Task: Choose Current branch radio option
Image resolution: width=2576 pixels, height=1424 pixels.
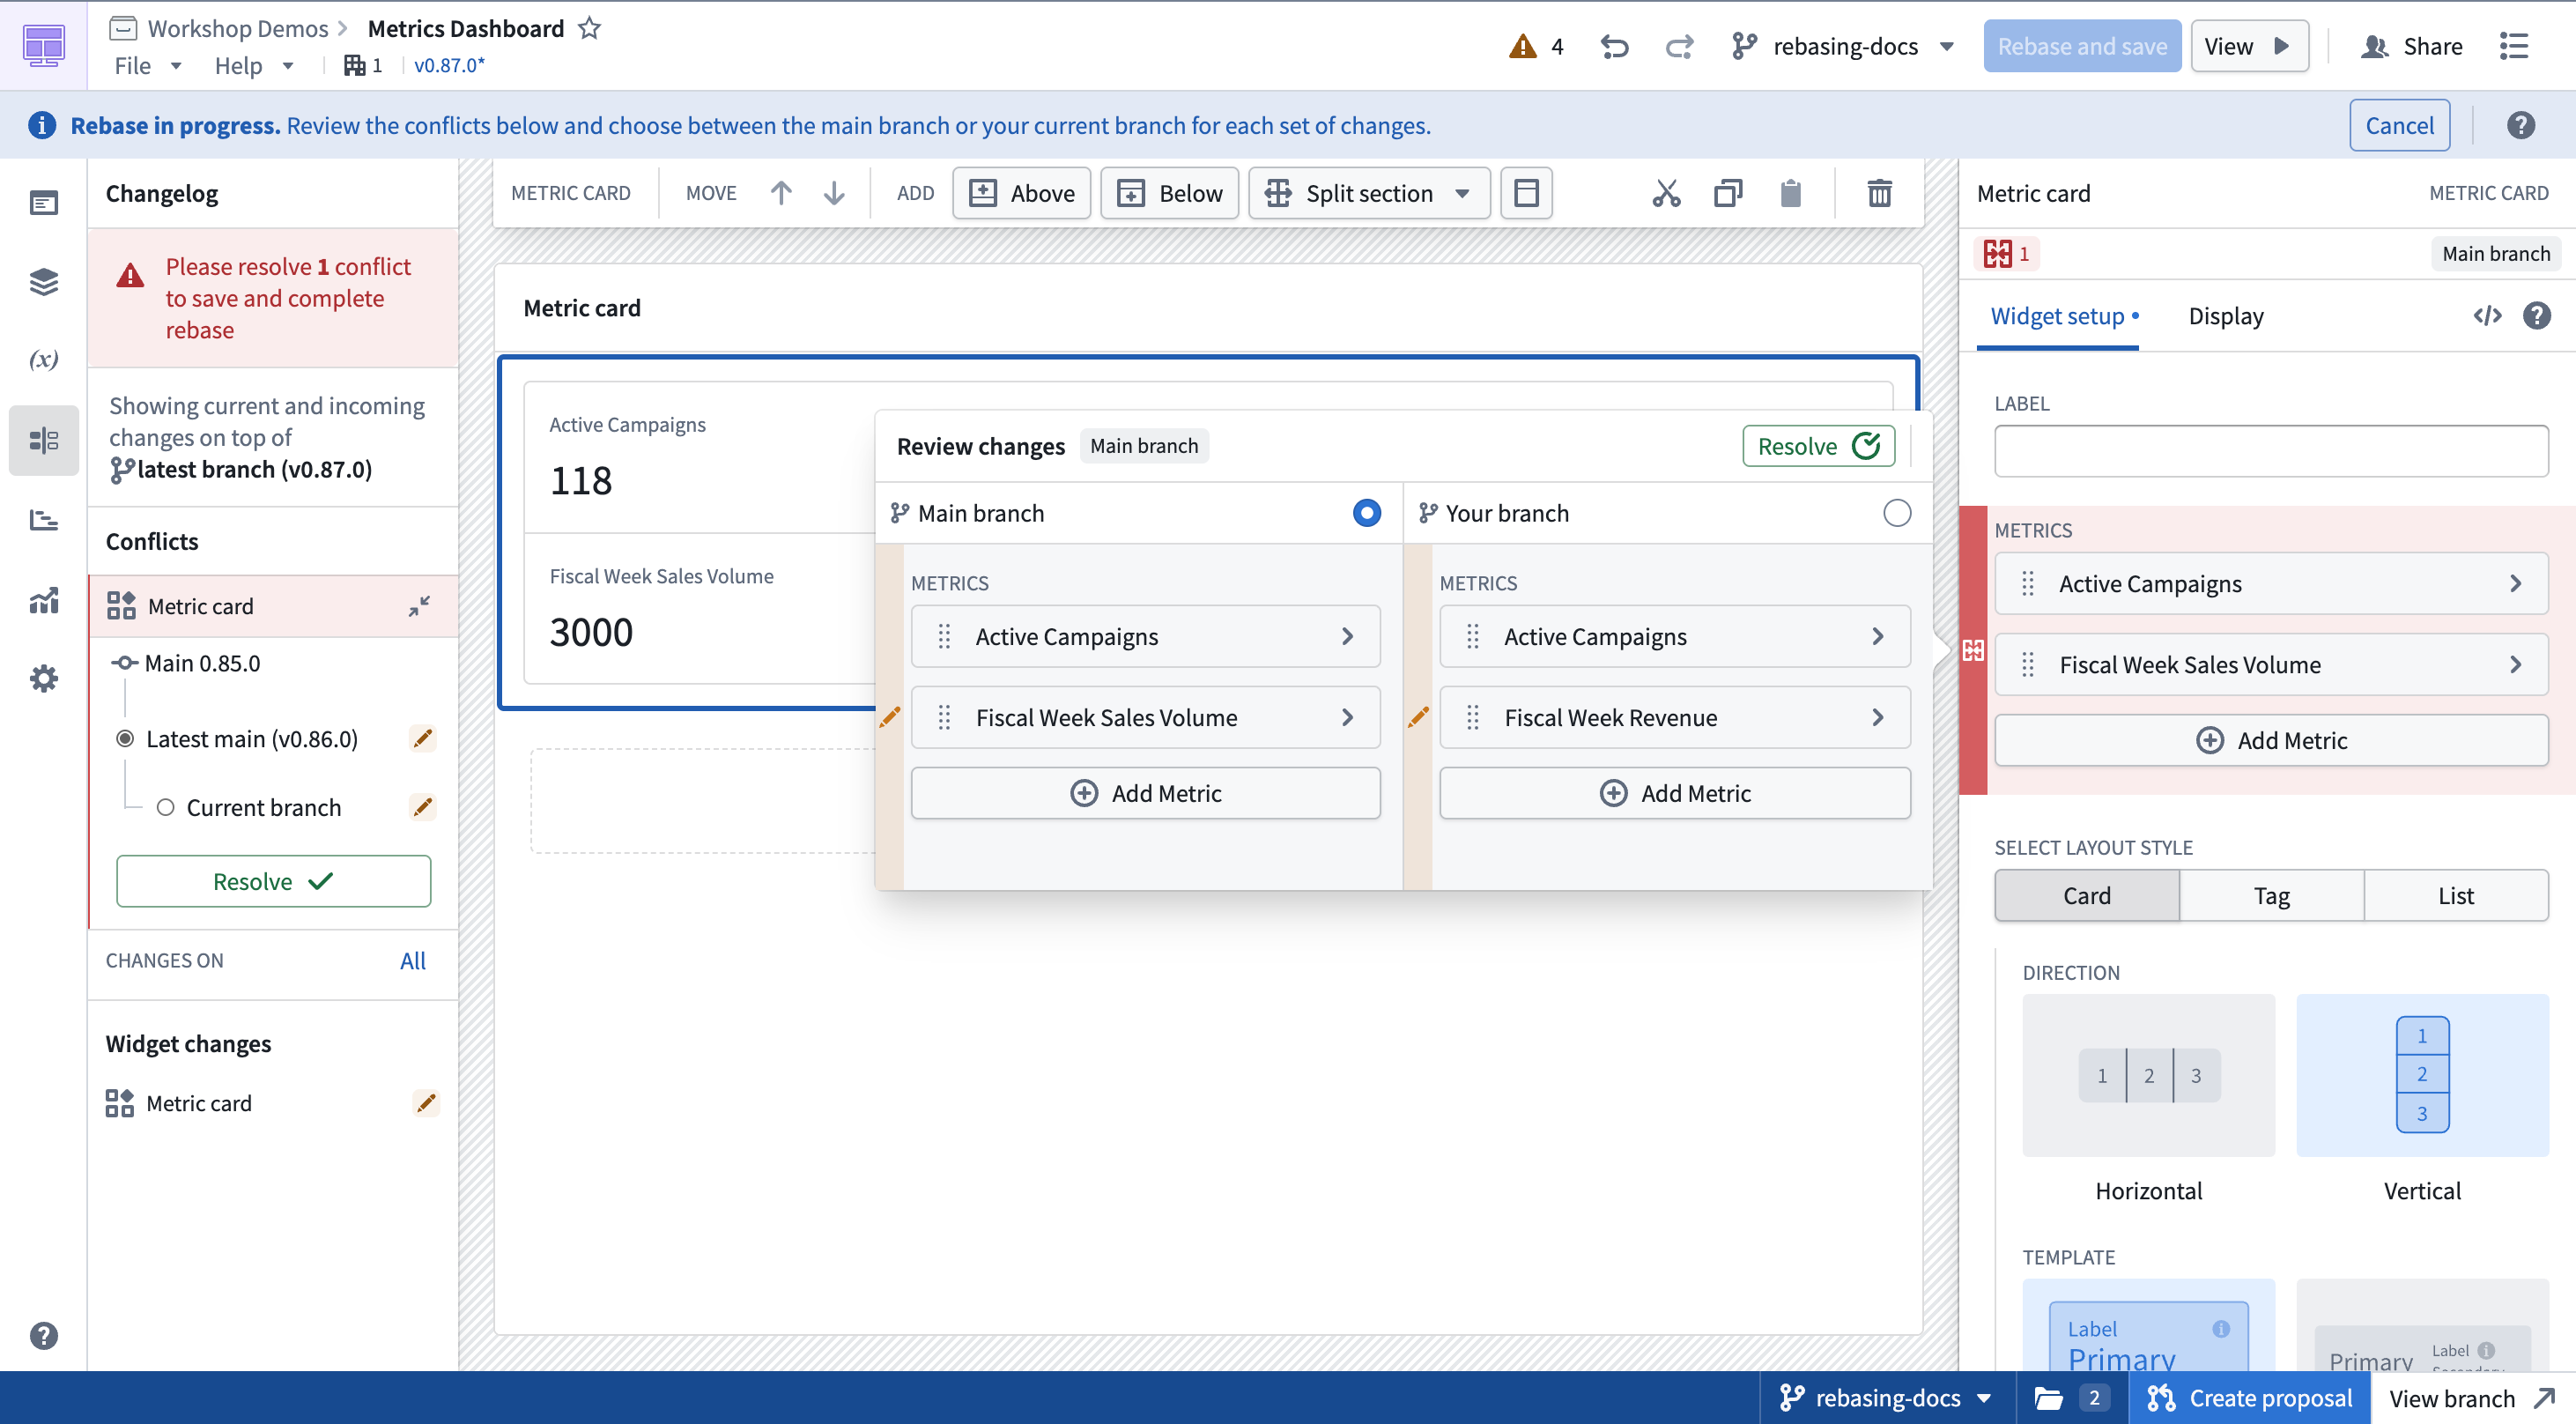Action: point(165,807)
